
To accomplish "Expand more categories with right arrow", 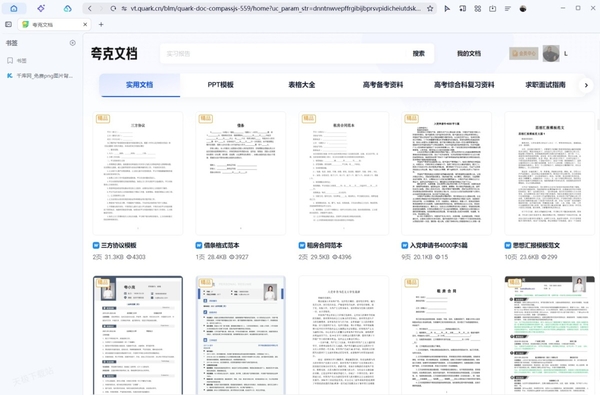I will point(586,85).
